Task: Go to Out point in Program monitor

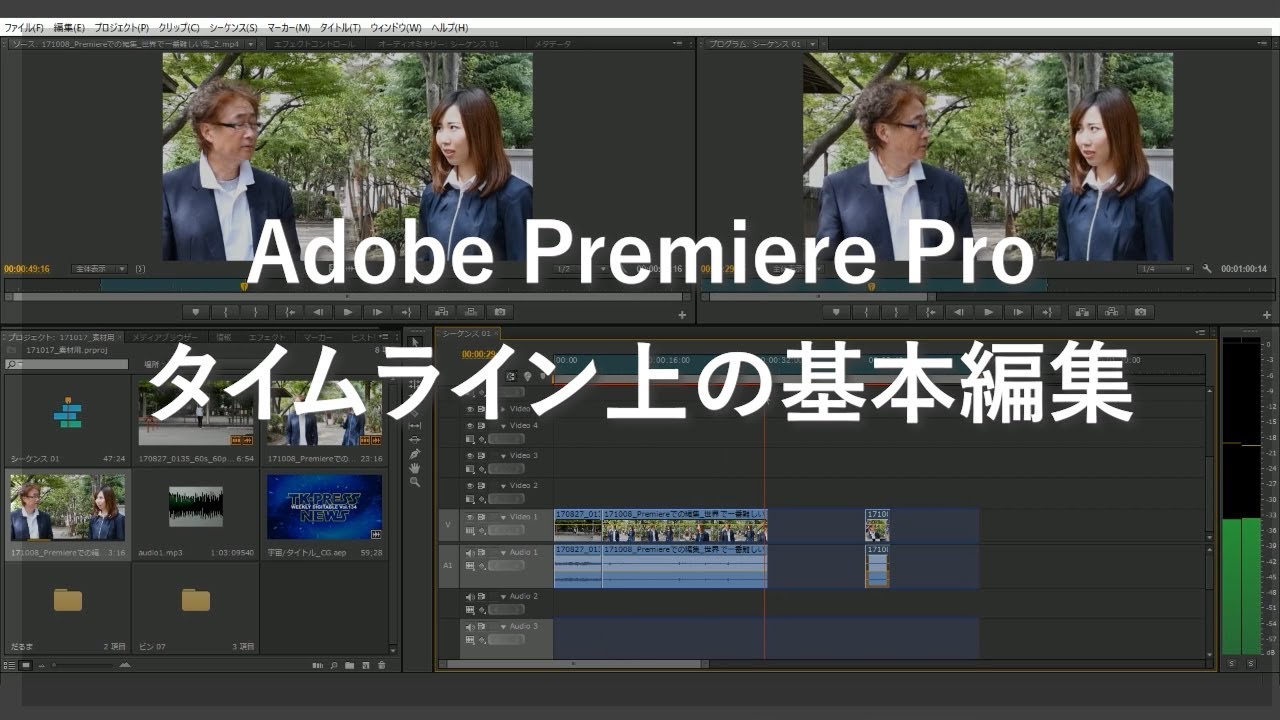Action: tap(1046, 312)
